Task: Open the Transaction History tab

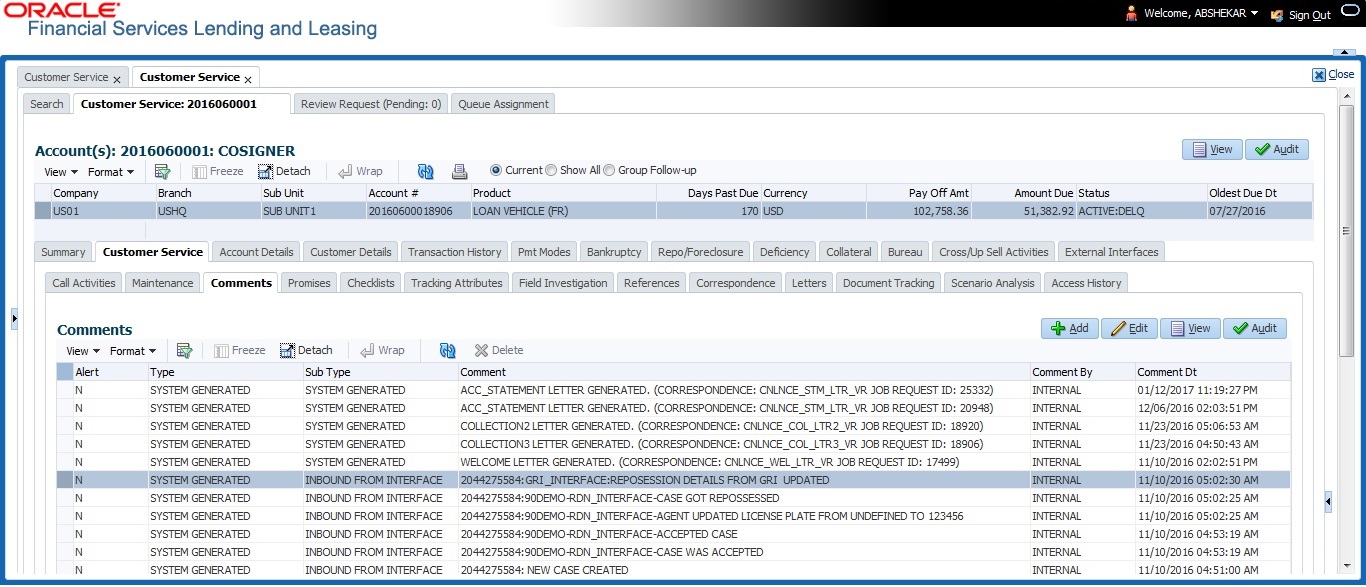Action: tap(455, 252)
